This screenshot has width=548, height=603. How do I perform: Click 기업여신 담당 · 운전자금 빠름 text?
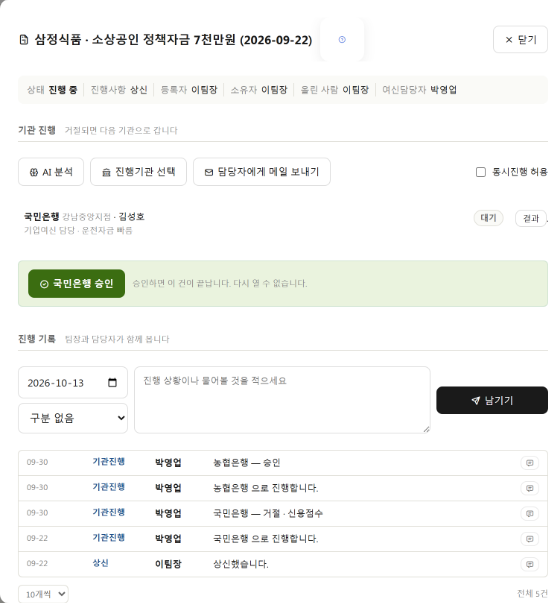click(x=78, y=230)
